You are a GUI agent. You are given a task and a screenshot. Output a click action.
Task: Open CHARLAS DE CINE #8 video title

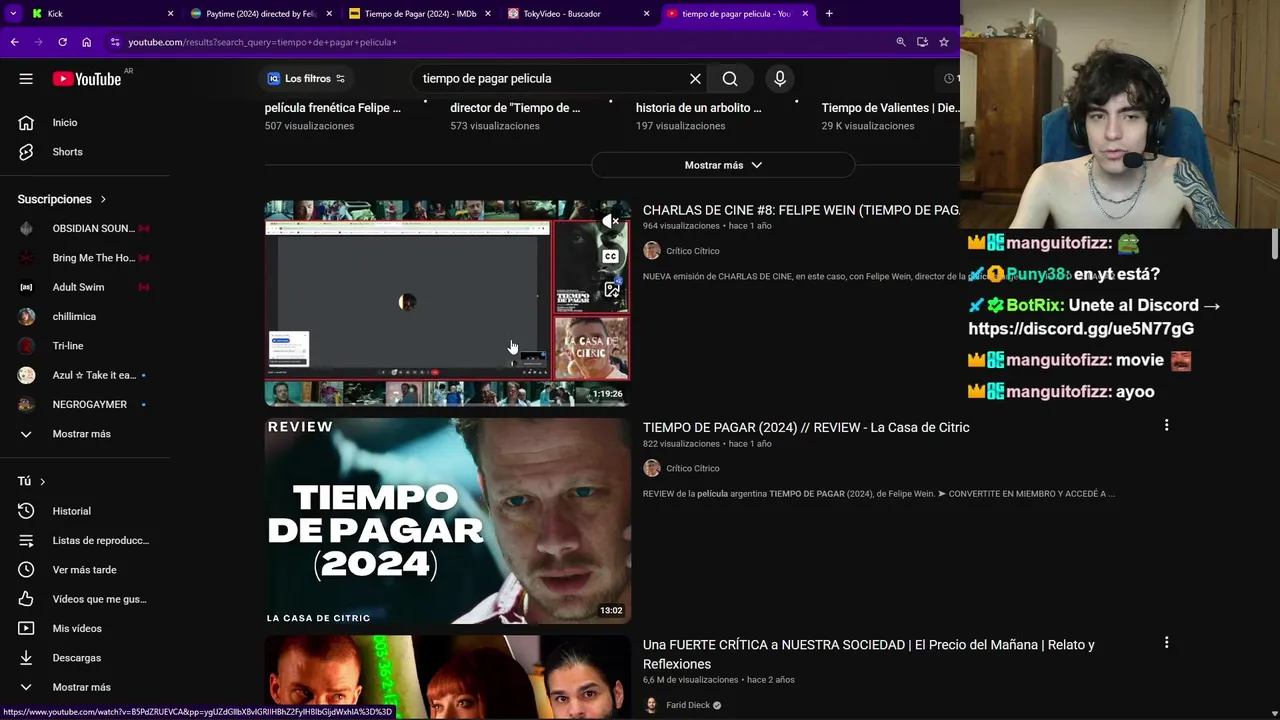801,210
